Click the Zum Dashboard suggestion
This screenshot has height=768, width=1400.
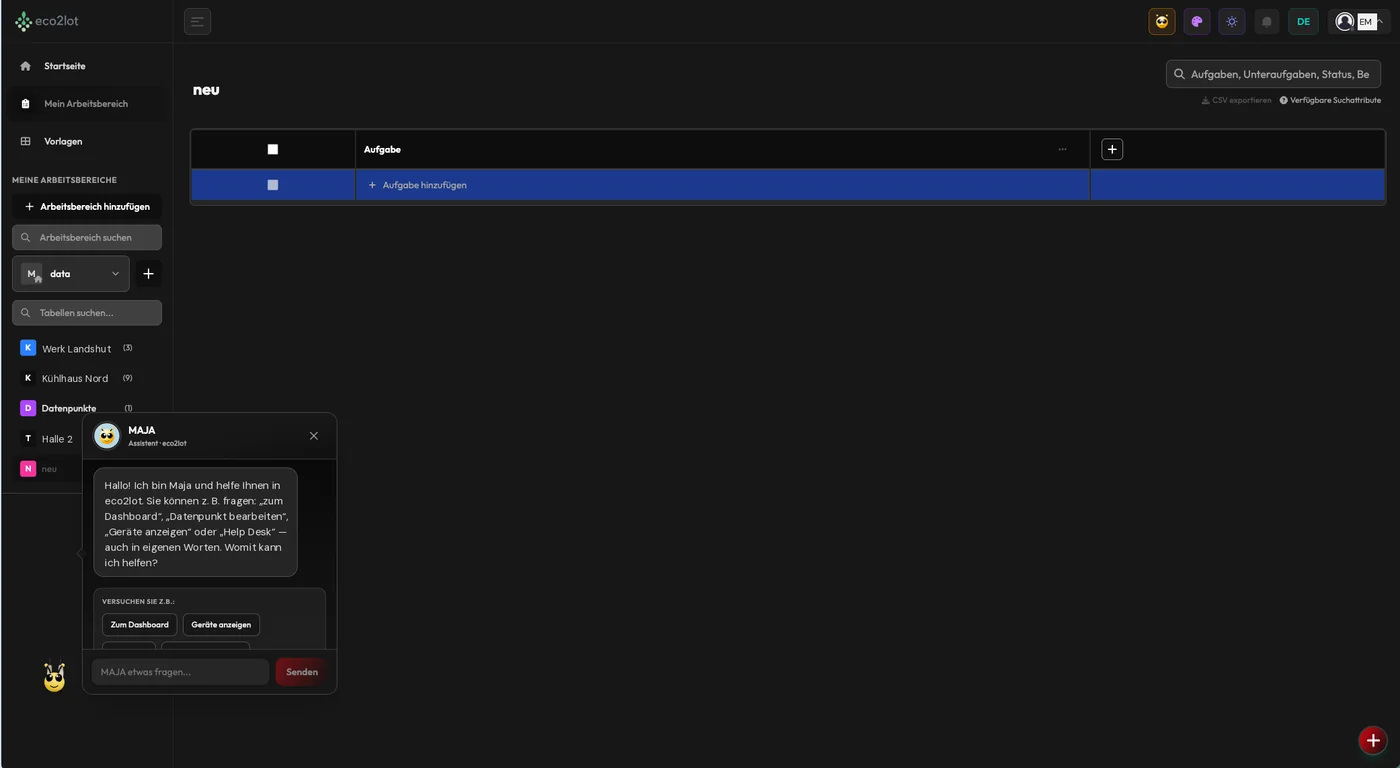click(140, 625)
